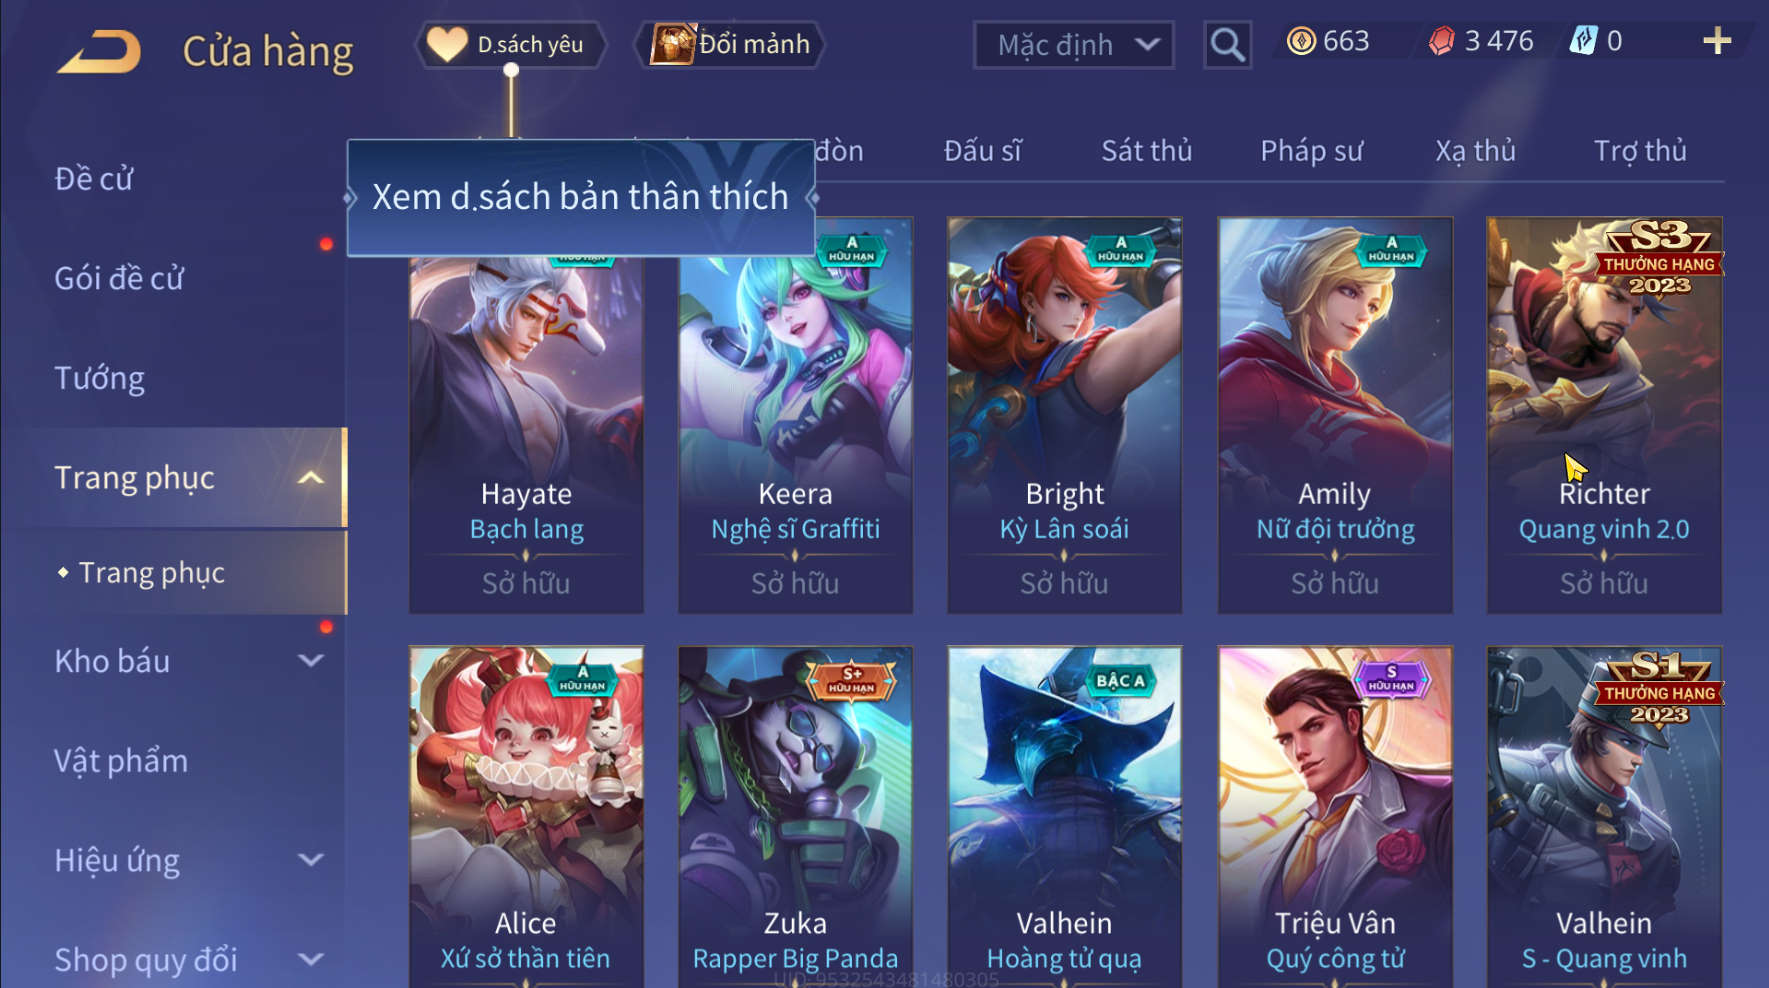Select the Trợ thủ tab
Viewport: 1769px width, 988px height.
(x=1640, y=151)
